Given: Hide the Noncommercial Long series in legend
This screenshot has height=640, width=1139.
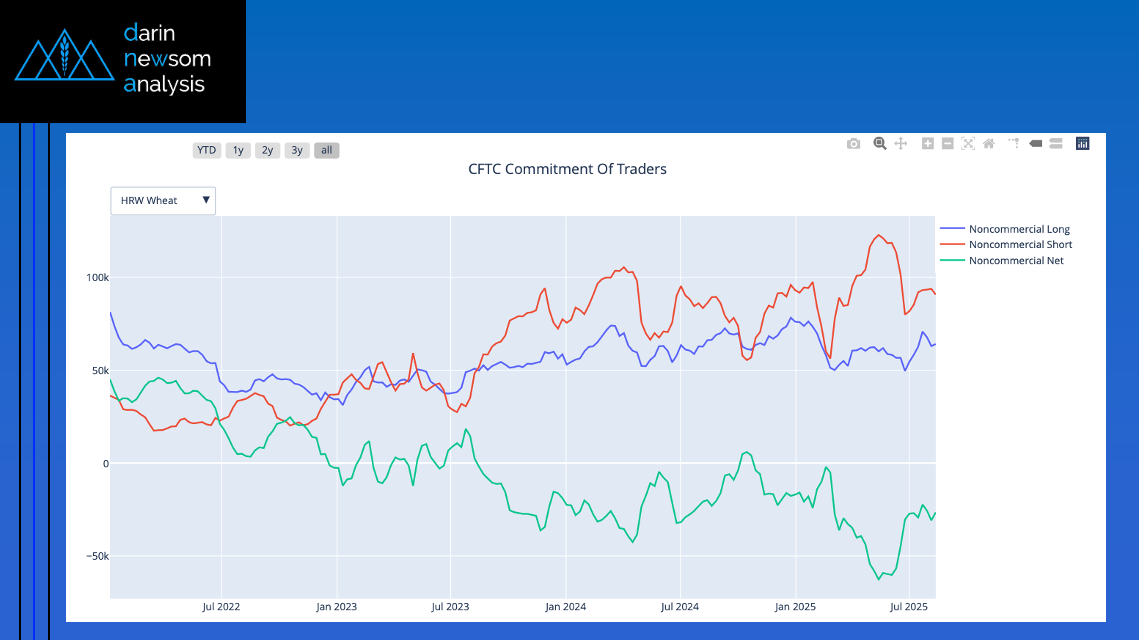Looking at the screenshot, I should tap(1018, 230).
